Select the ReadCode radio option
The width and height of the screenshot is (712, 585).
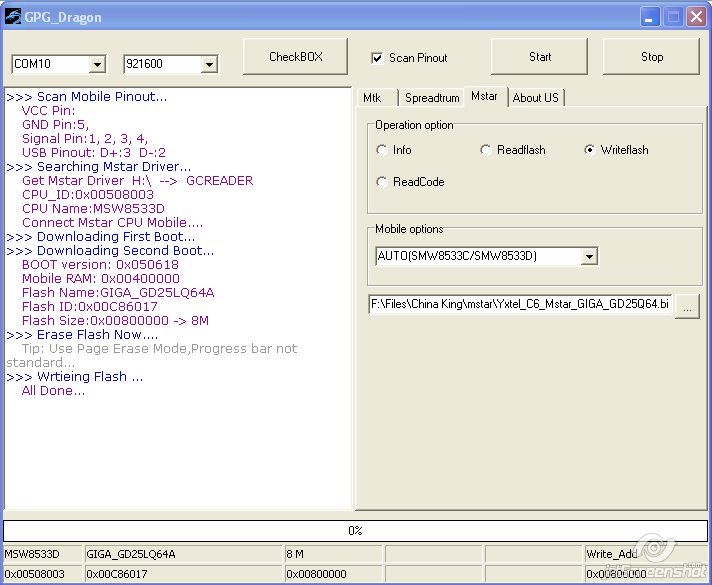382,182
